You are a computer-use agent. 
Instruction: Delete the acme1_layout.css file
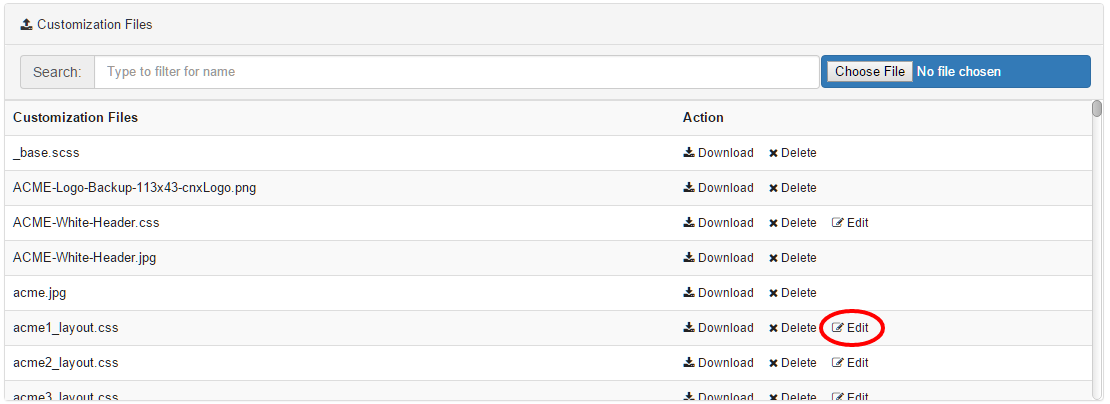792,328
